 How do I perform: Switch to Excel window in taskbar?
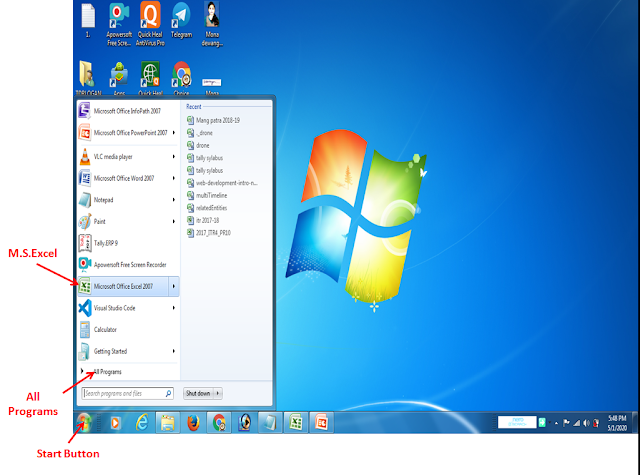pos(296,423)
